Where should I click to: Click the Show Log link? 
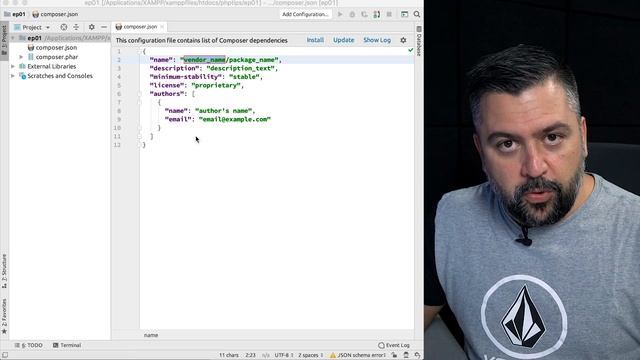pyautogui.click(x=377, y=40)
